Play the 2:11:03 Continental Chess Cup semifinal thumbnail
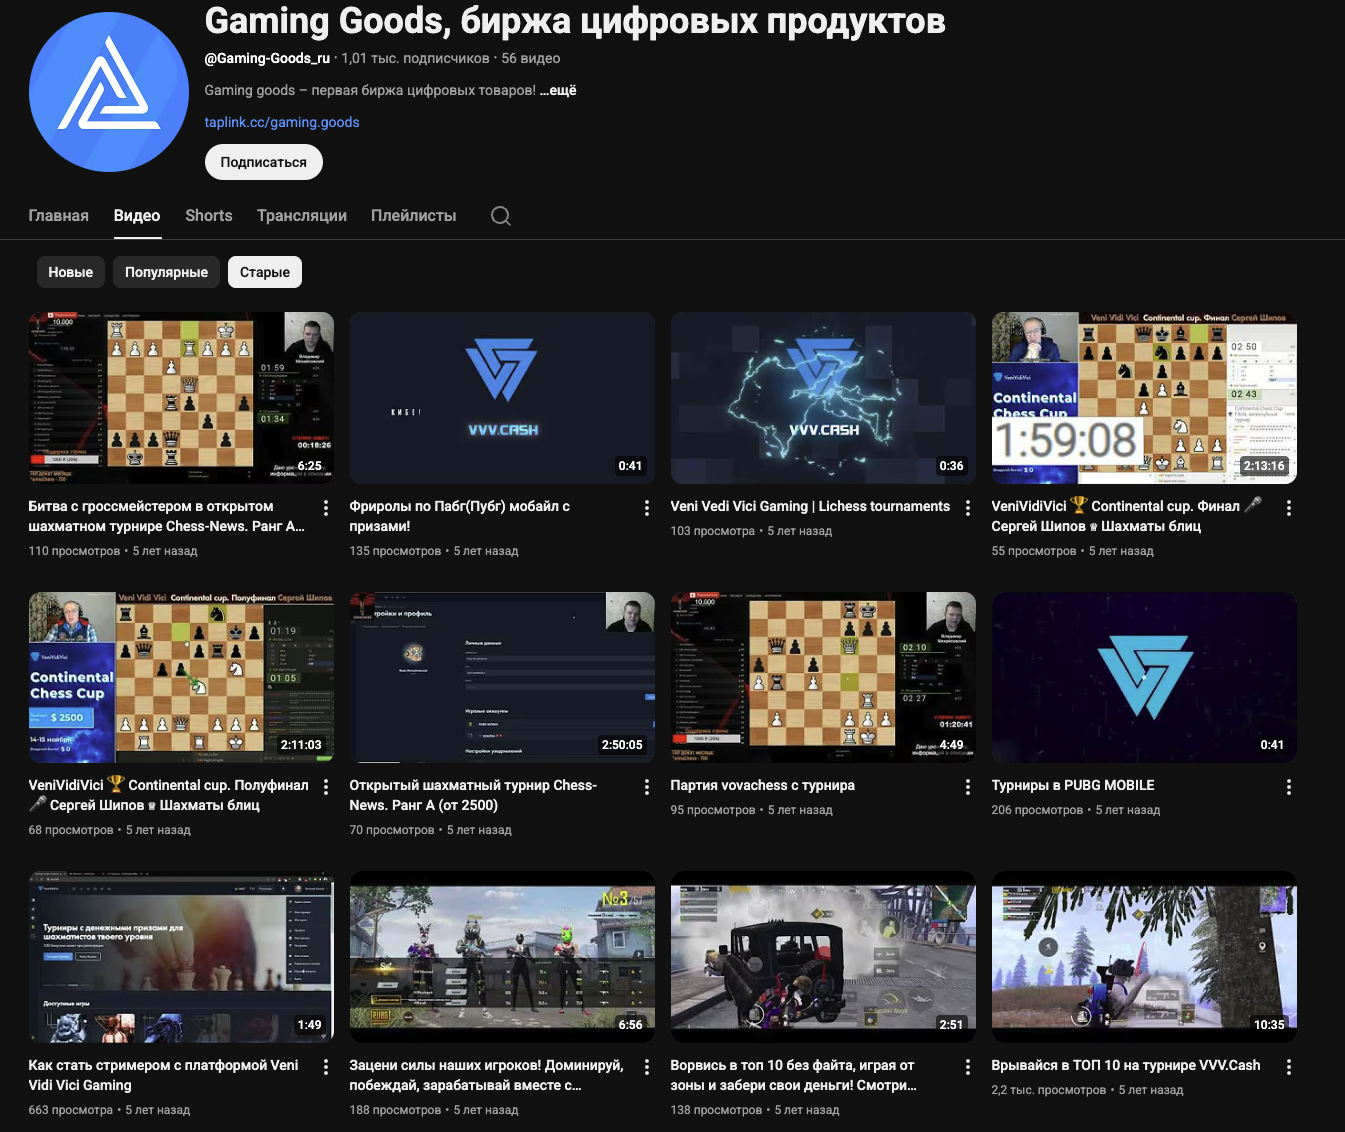 tap(181, 677)
